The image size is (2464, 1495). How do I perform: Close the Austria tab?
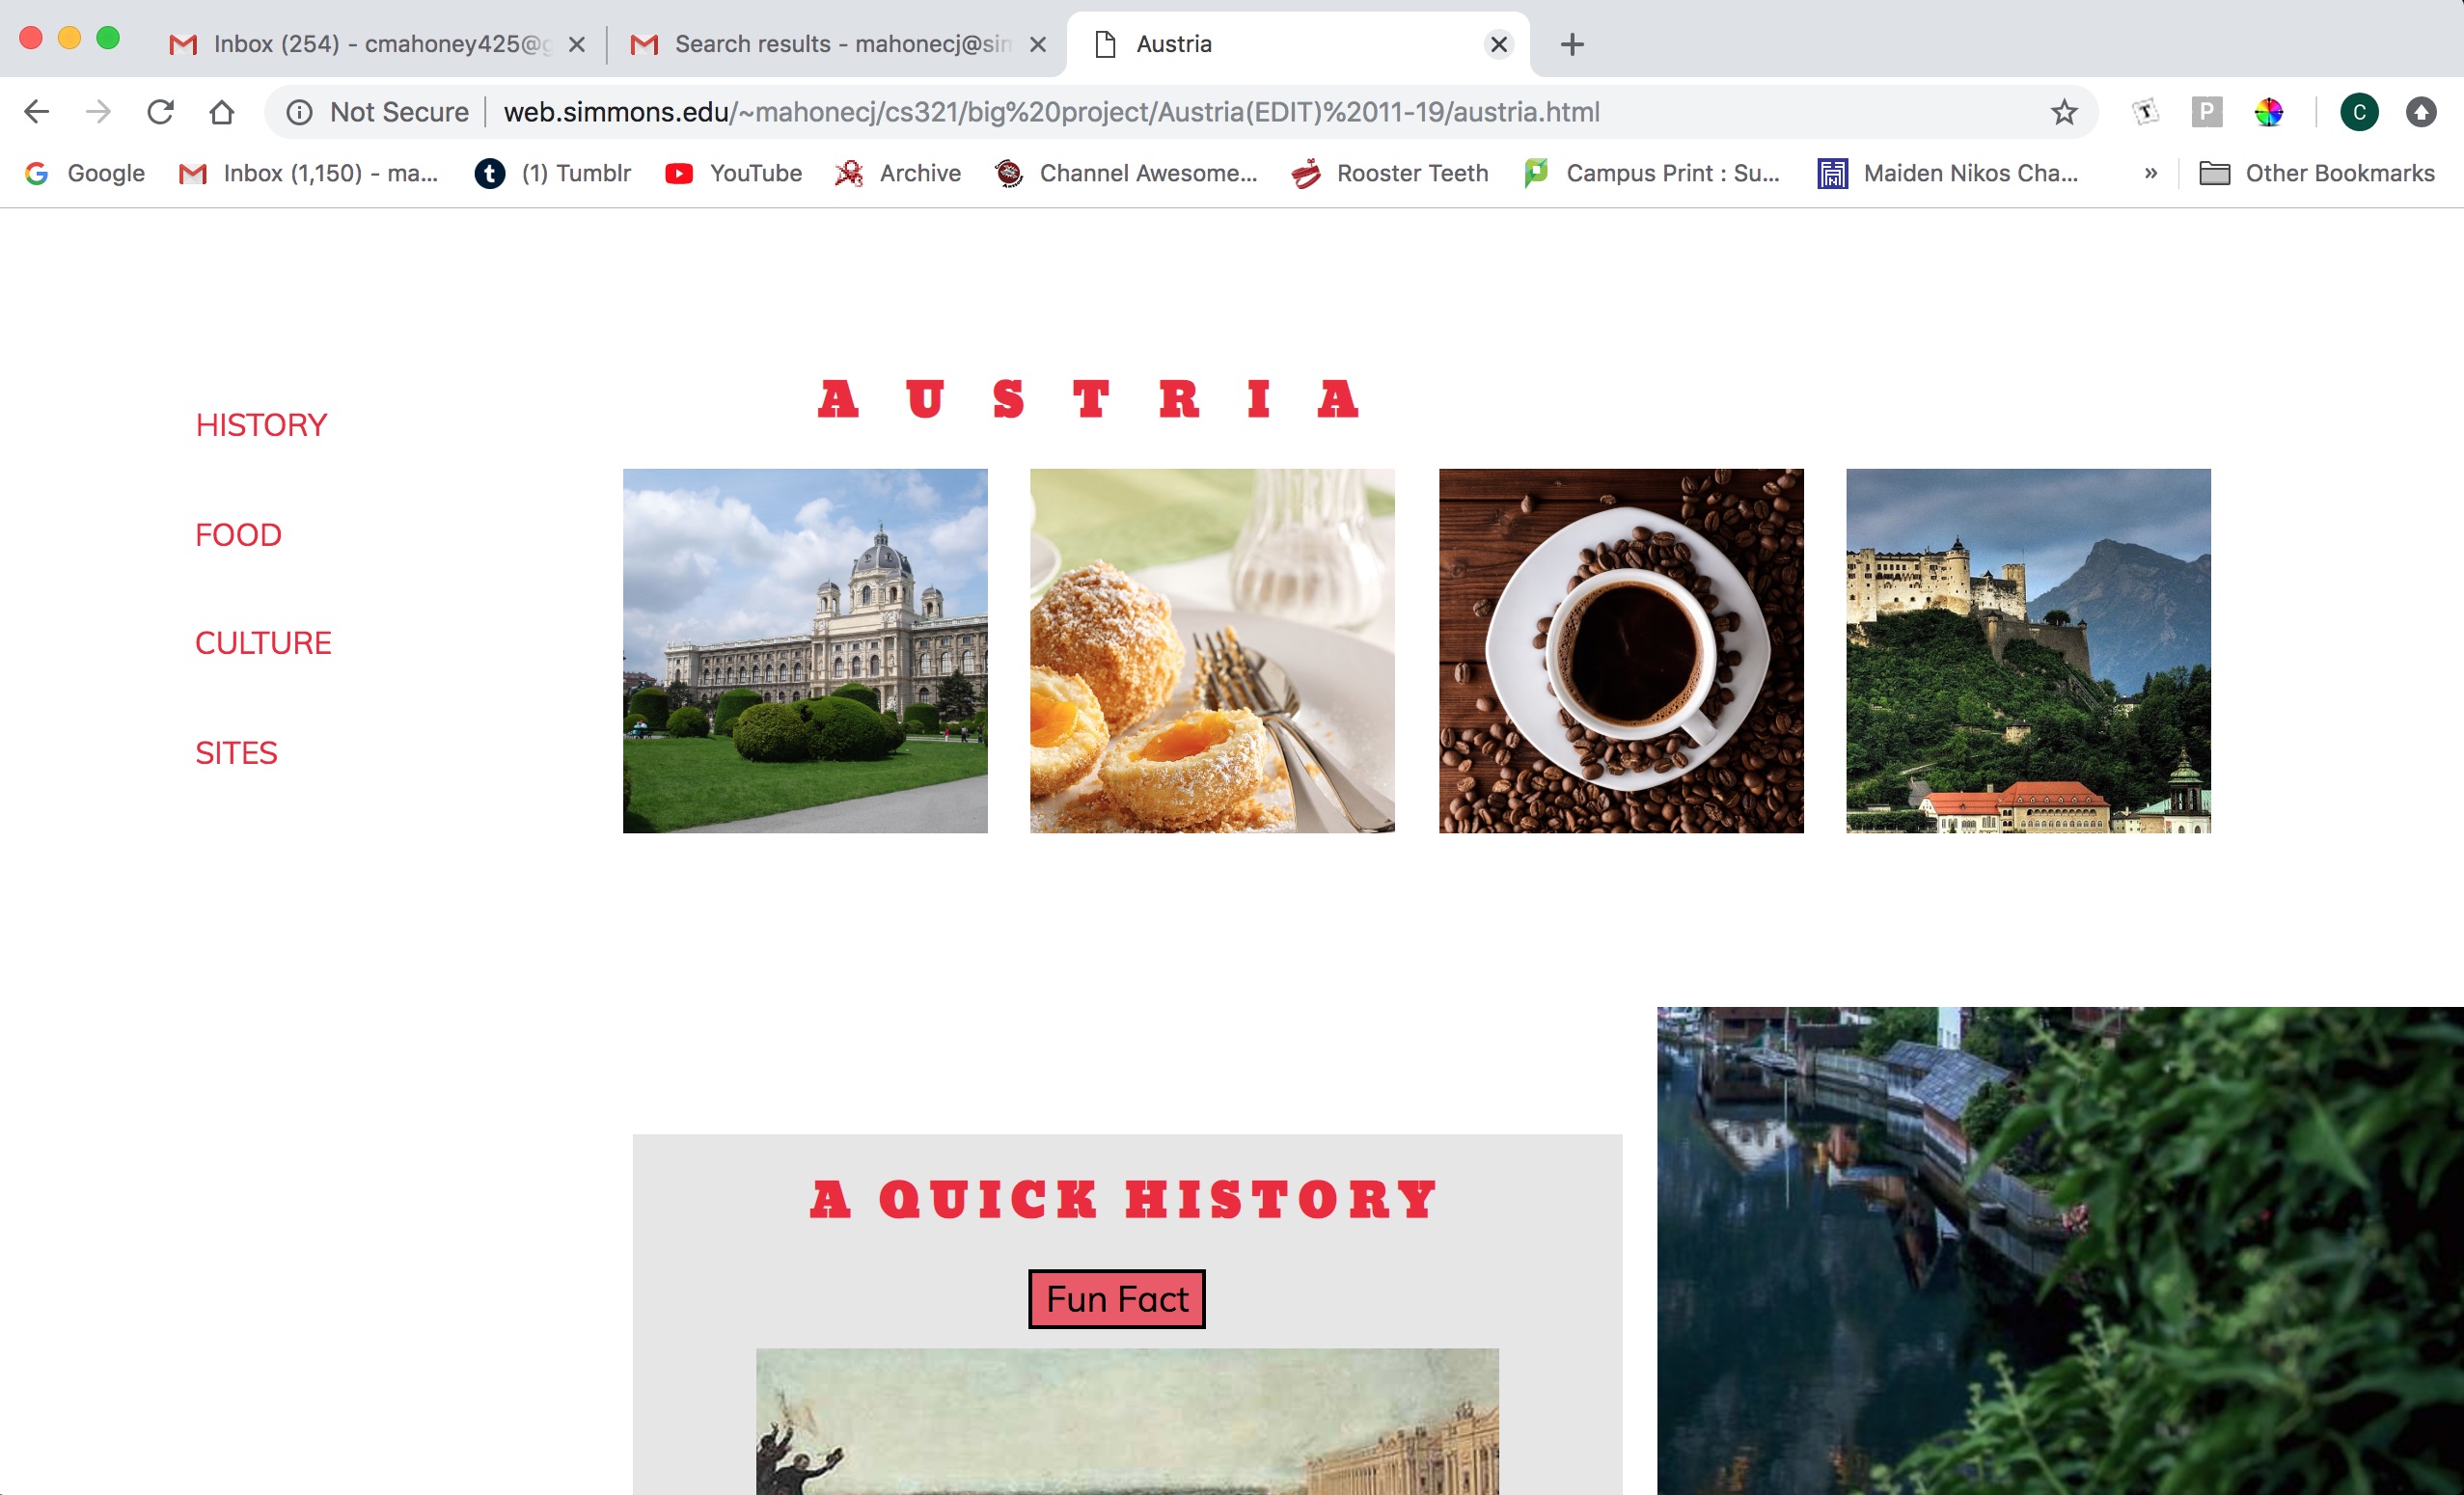tap(1498, 44)
